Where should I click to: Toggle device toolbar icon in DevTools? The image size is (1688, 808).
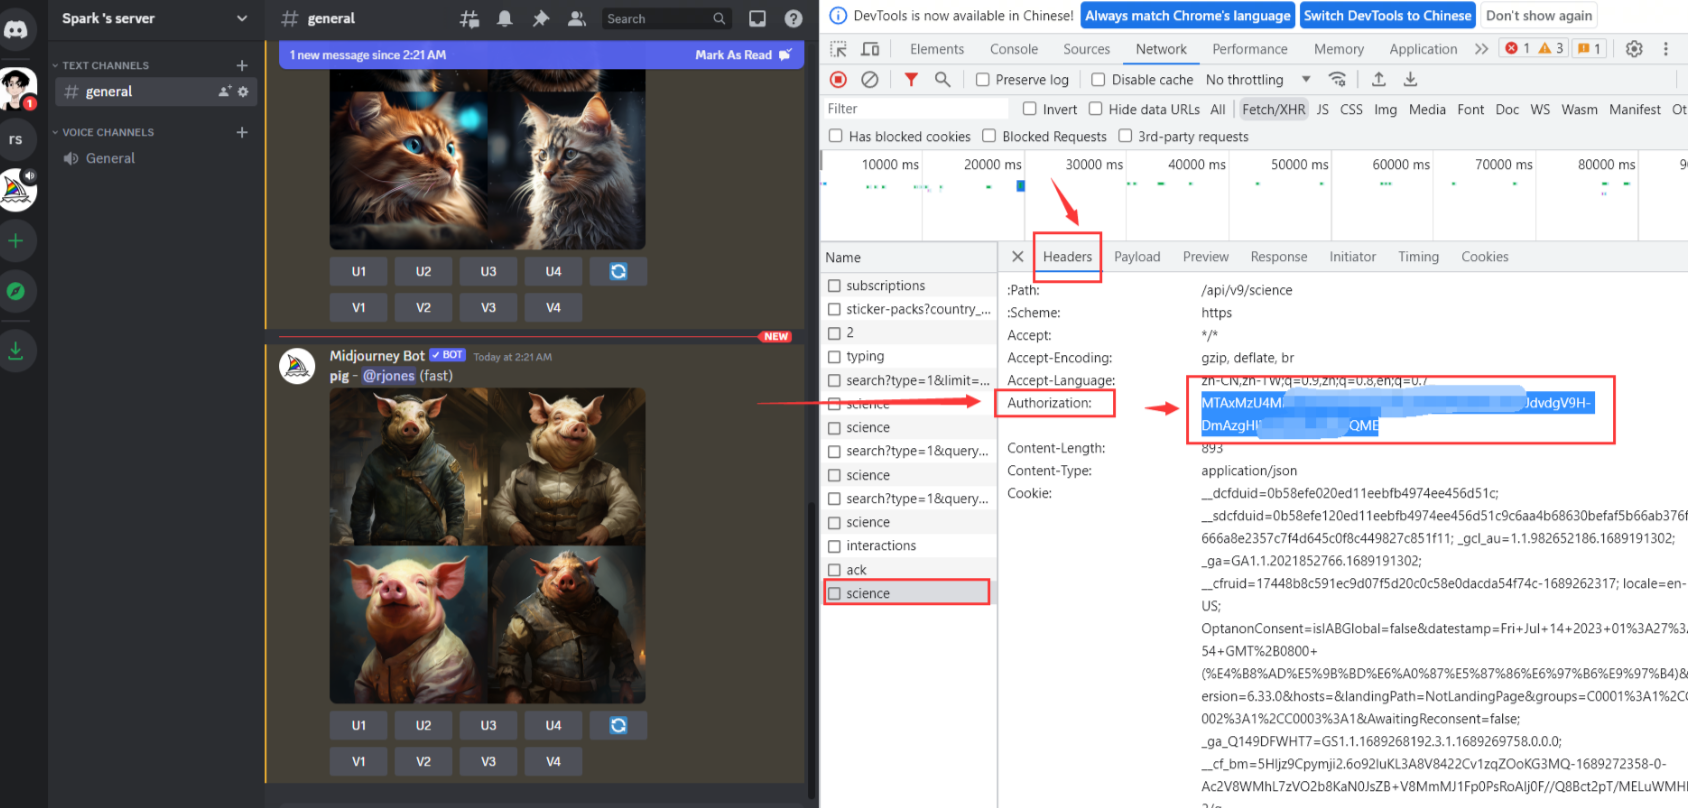tap(870, 49)
